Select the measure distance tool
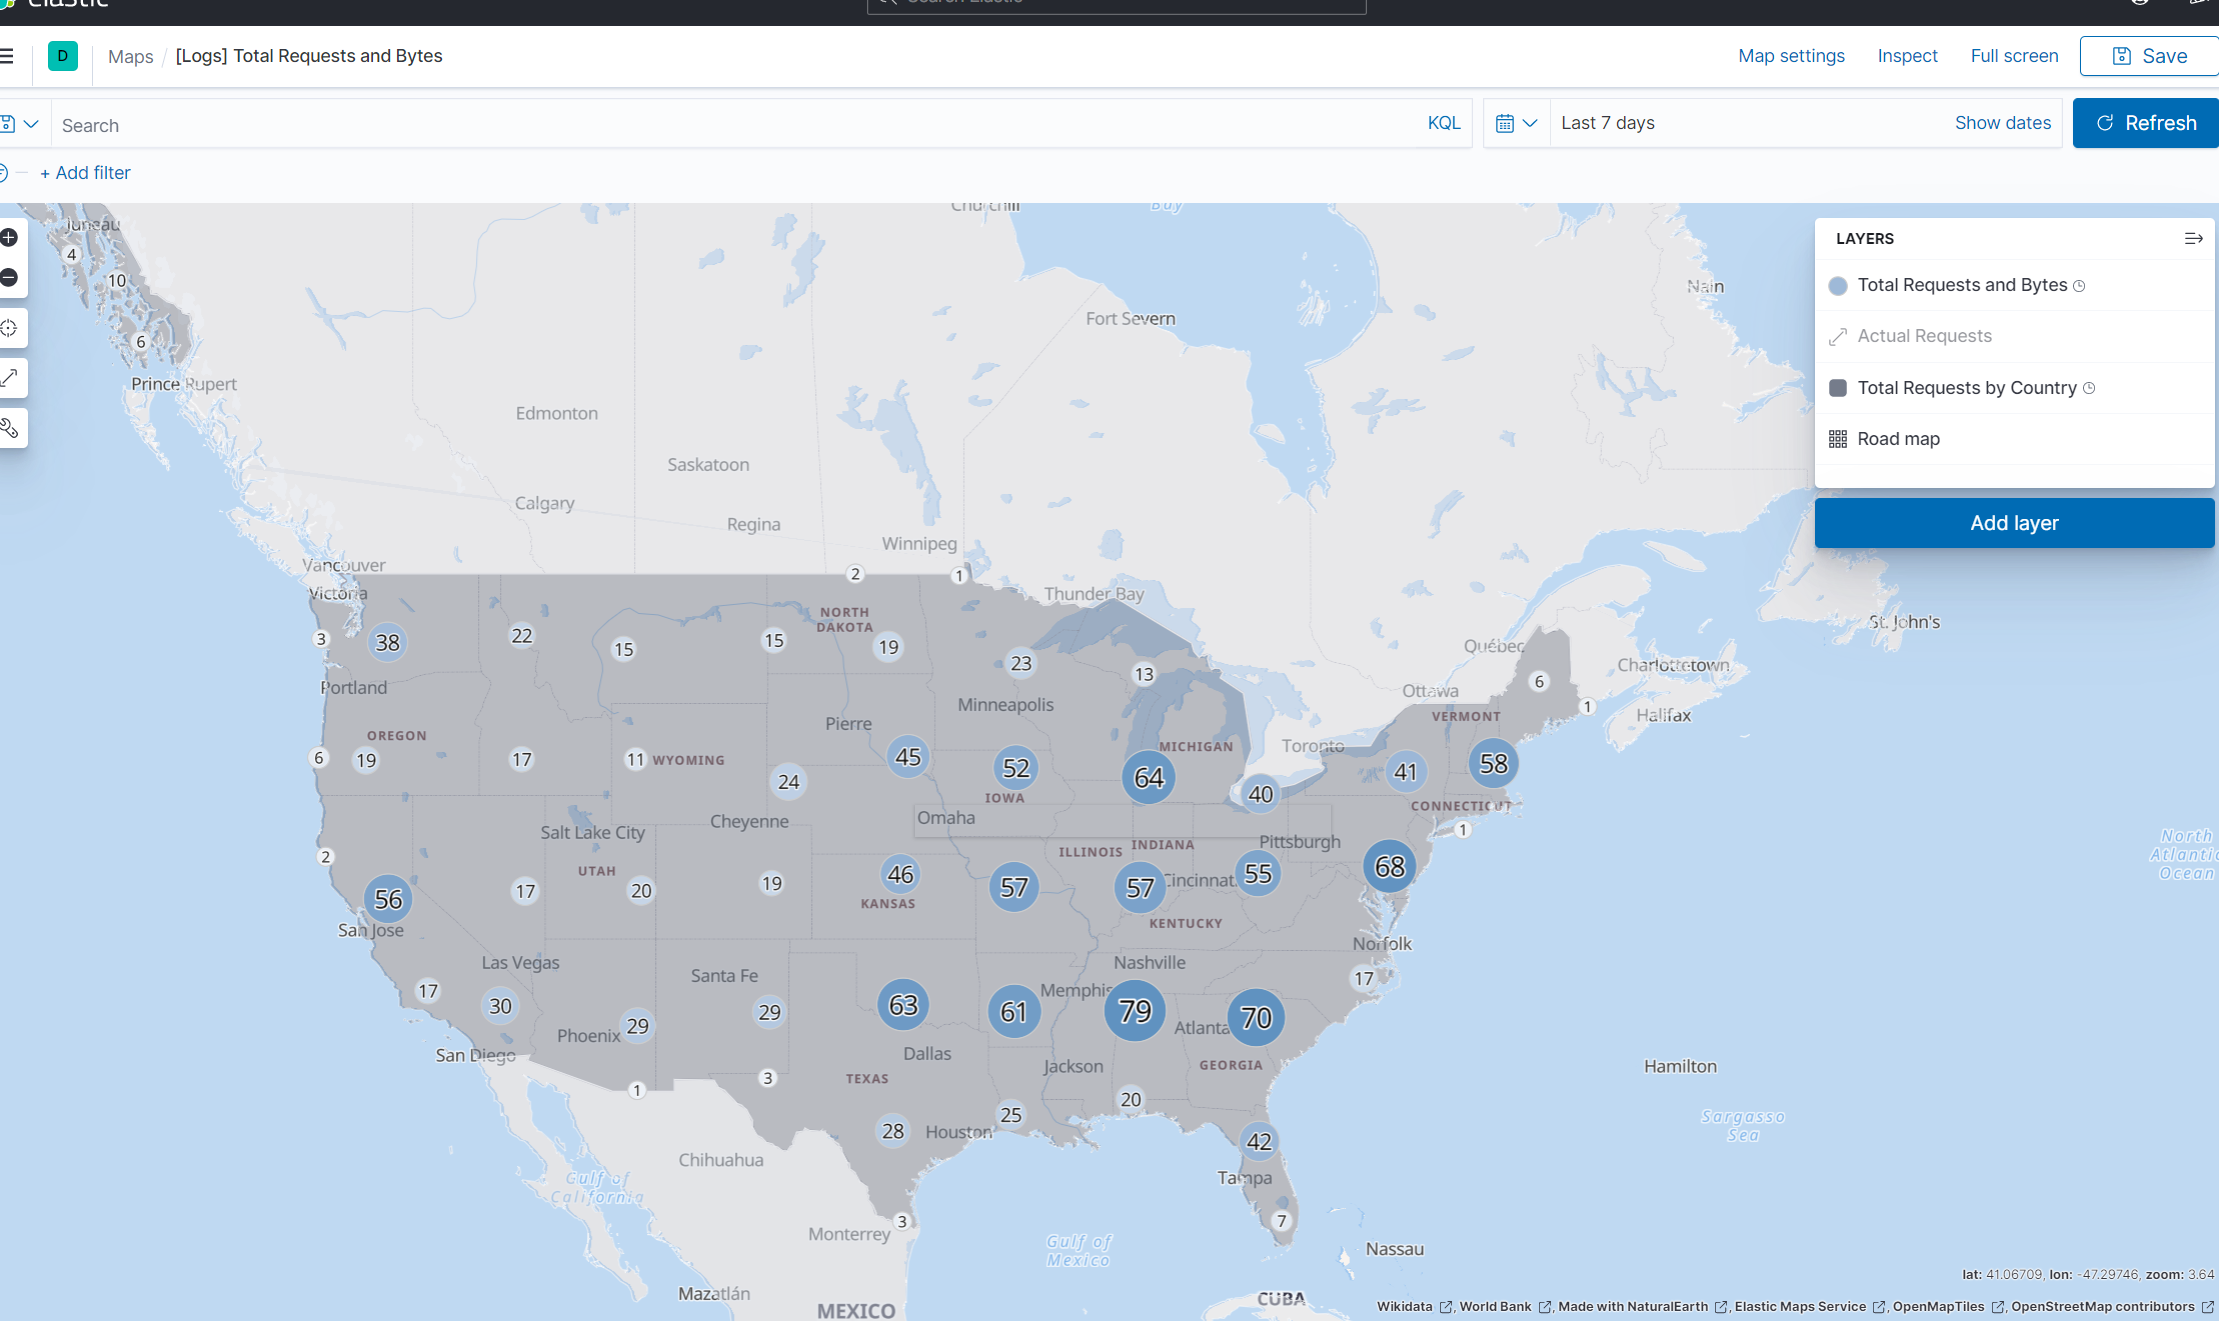The width and height of the screenshot is (2219, 1321). 10,378
